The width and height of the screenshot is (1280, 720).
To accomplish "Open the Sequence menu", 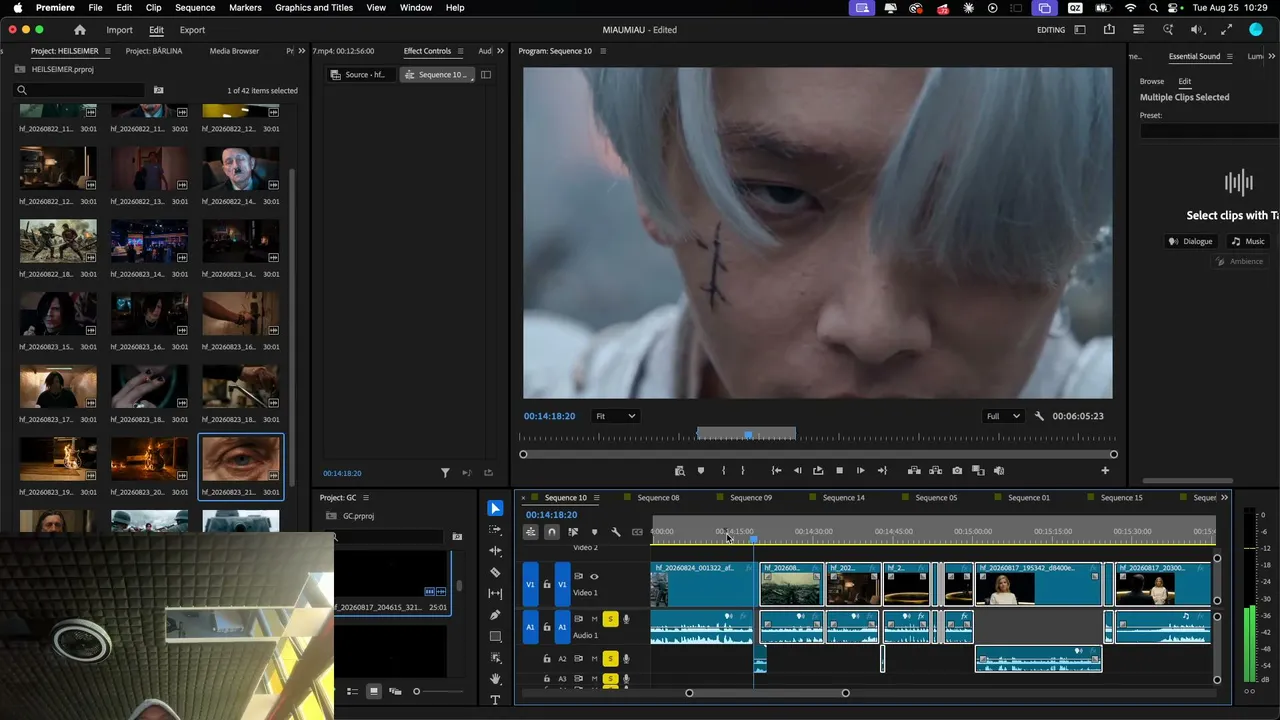I will click(x=195, y=8).
